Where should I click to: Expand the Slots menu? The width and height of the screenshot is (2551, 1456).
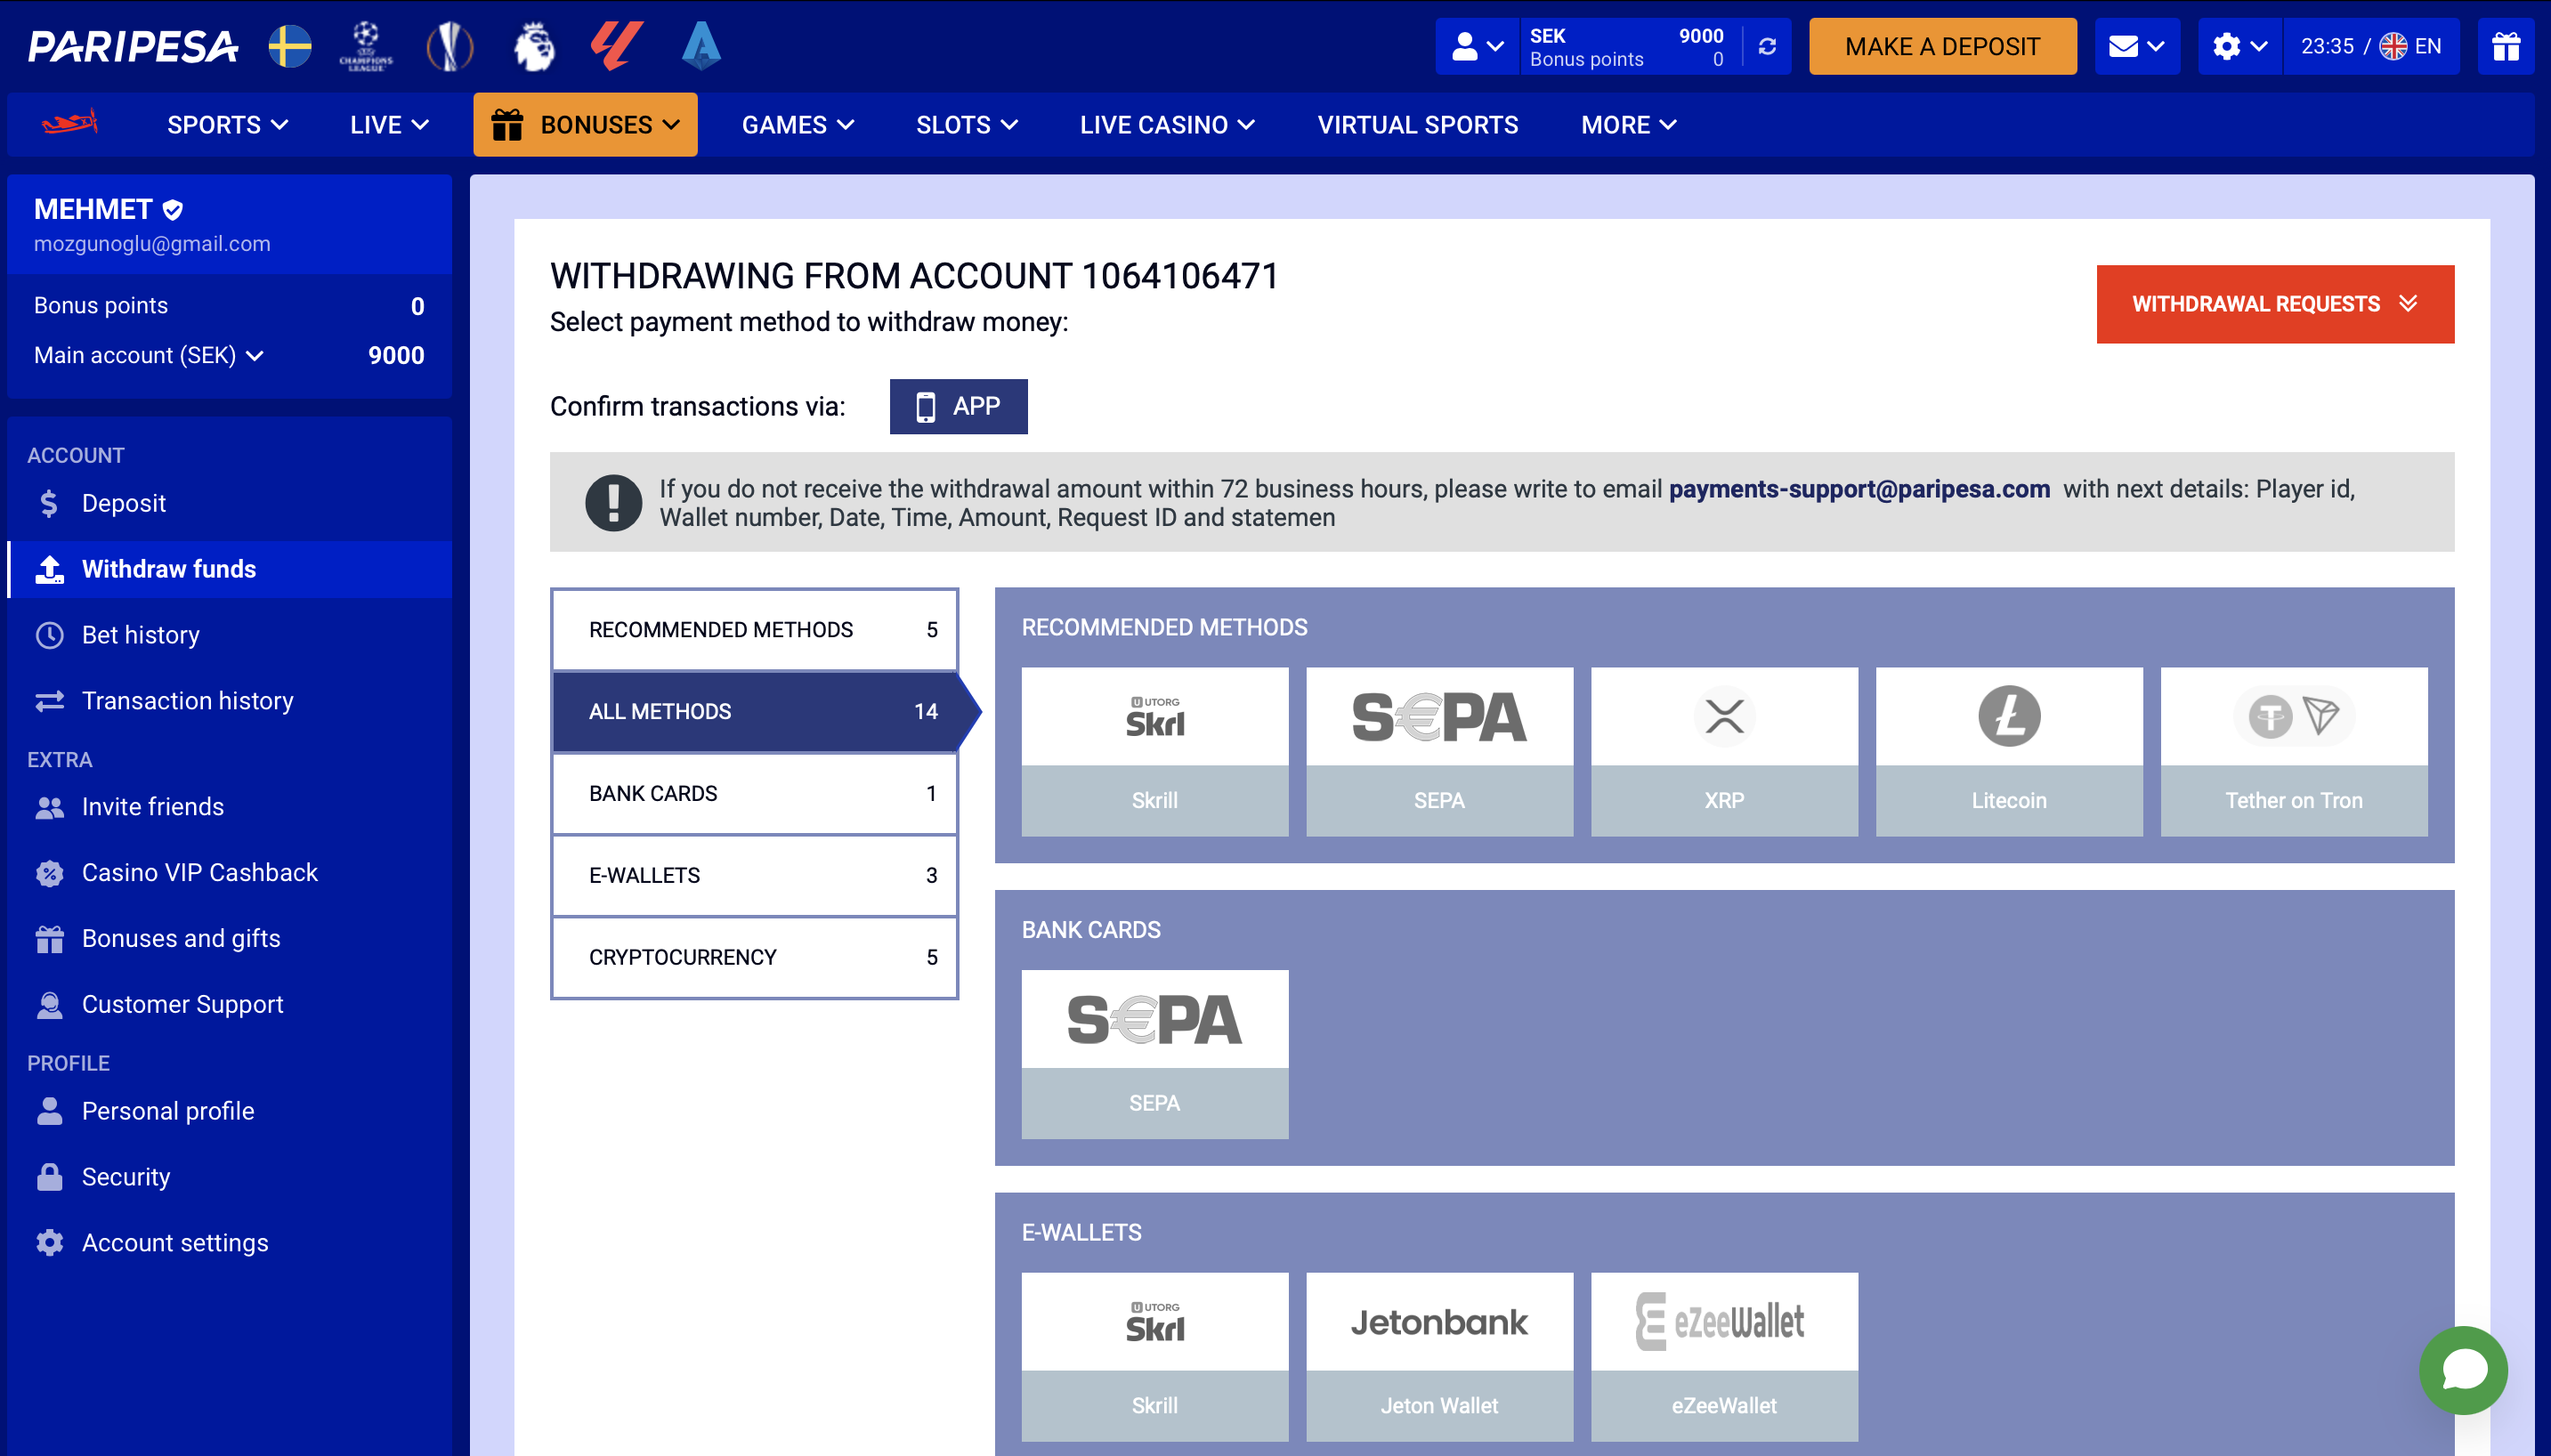pos(967,125)
